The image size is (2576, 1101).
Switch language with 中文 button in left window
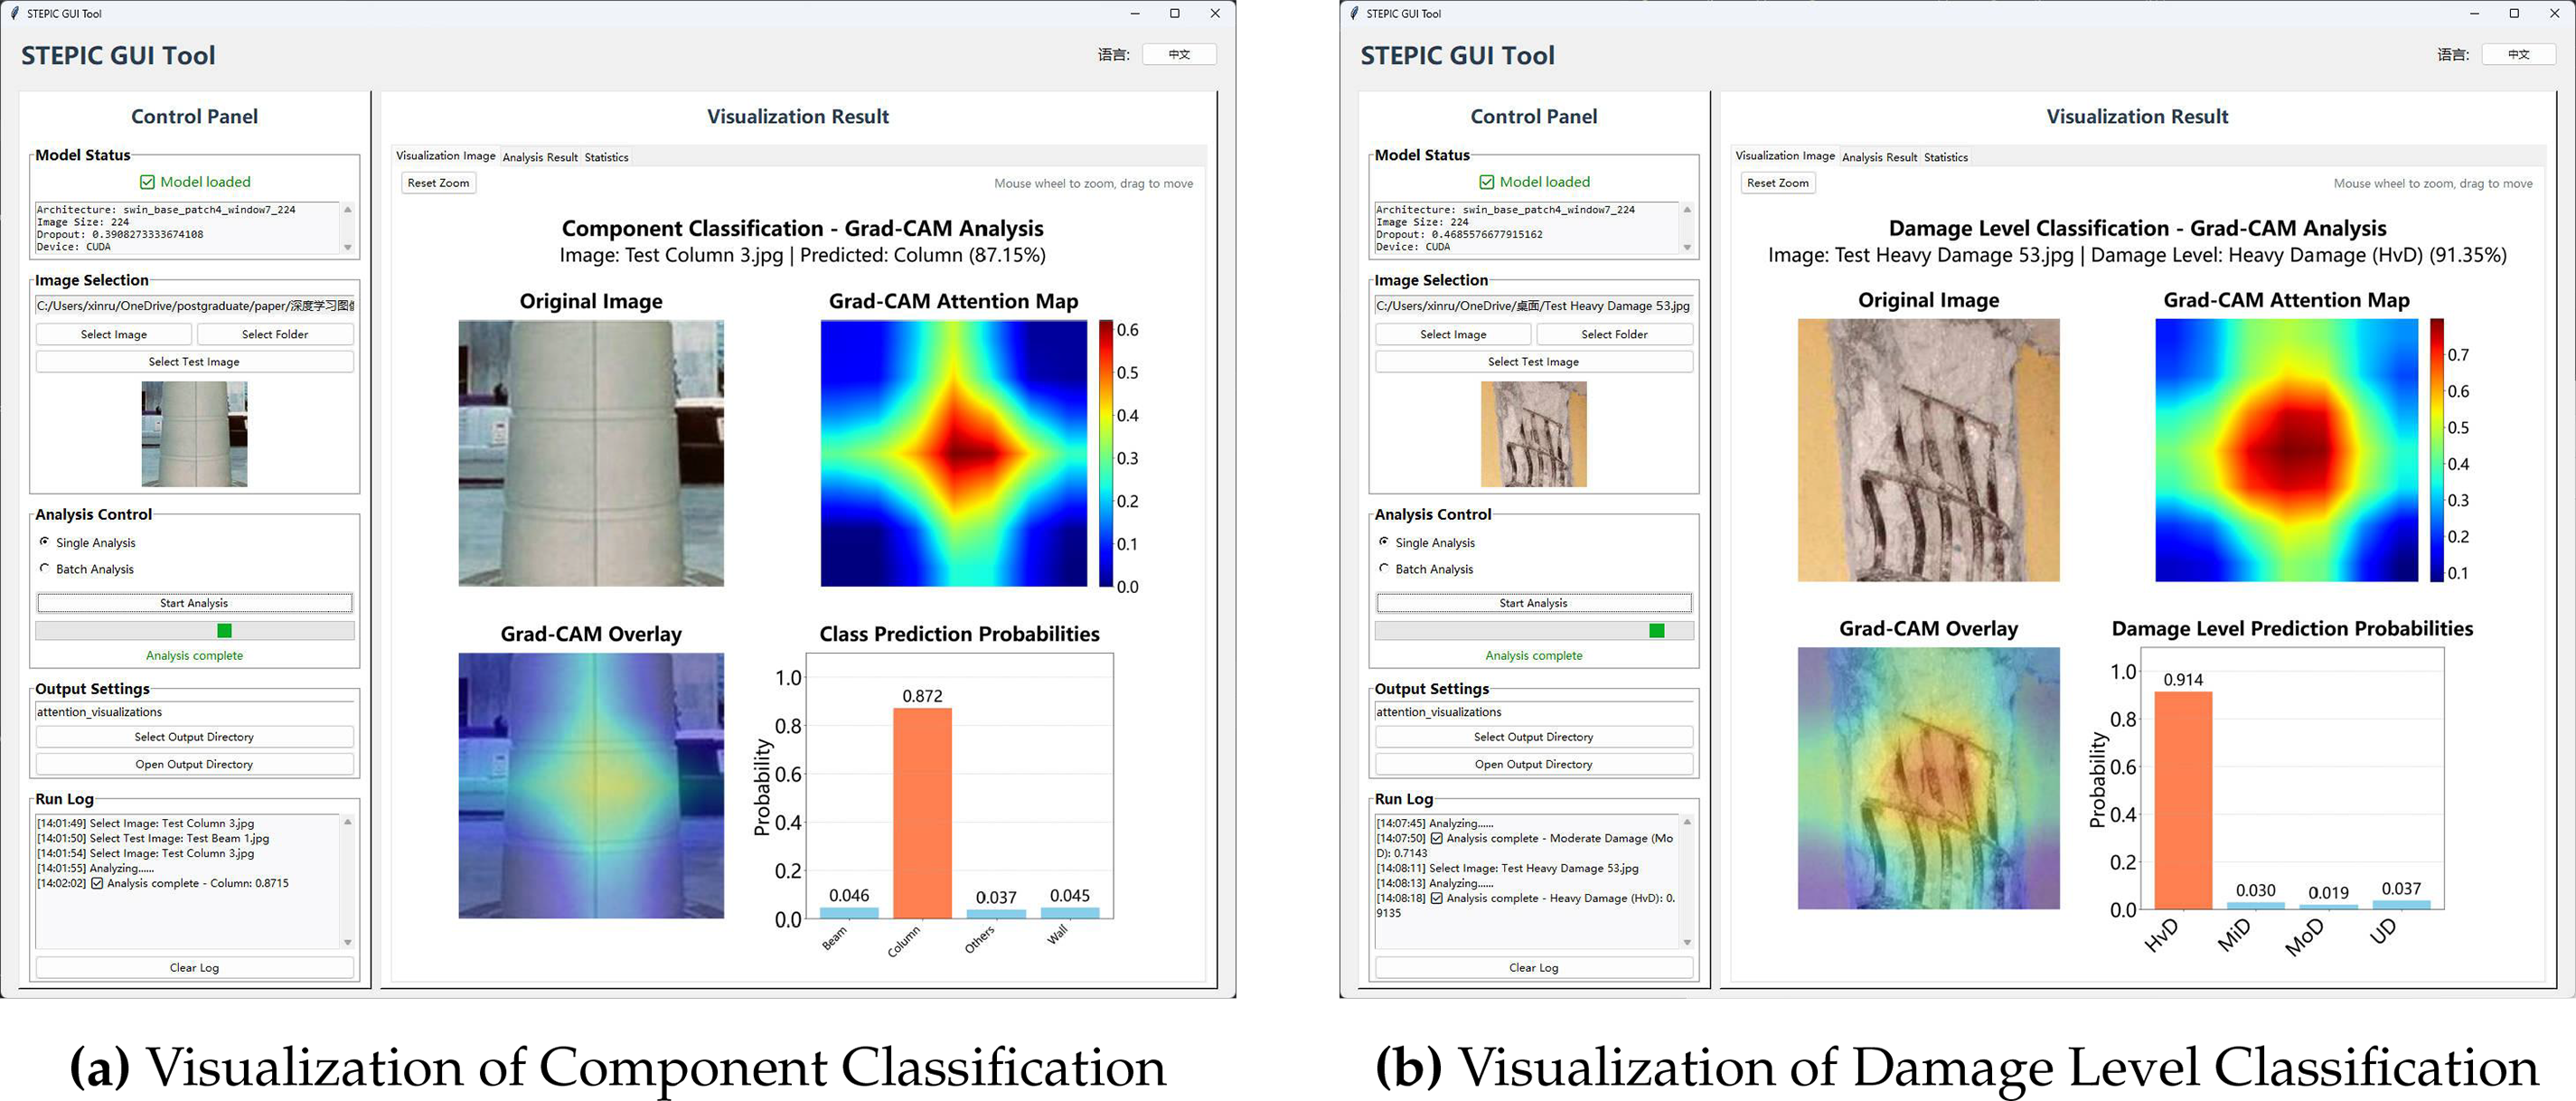tap(1179, 55)
